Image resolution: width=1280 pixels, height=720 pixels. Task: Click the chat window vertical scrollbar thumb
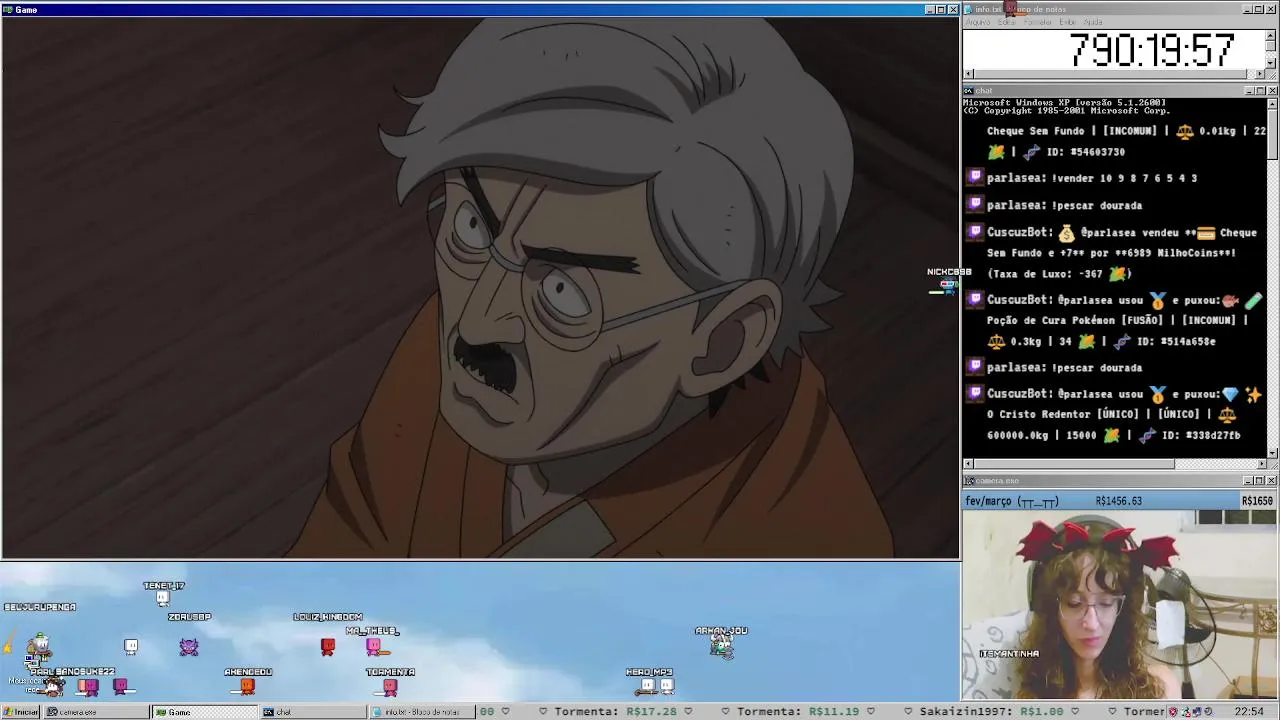pyautogui.click(x=1272, y=133)
